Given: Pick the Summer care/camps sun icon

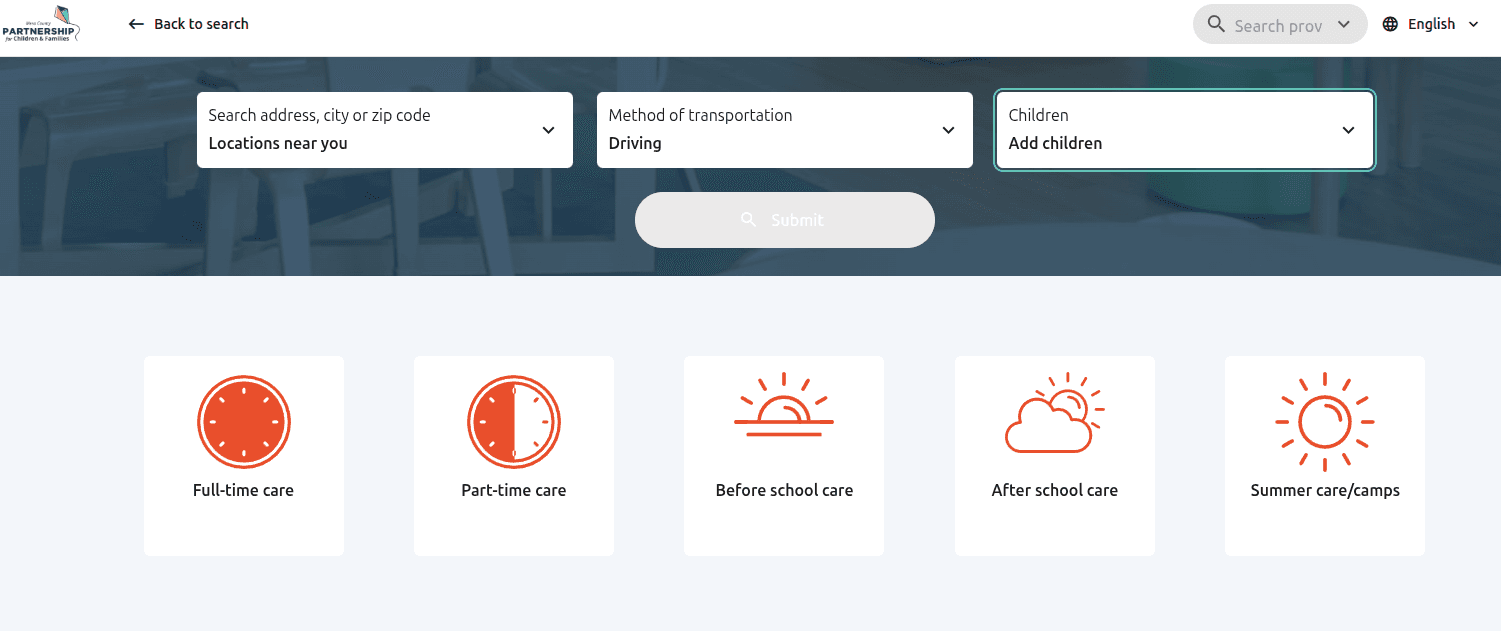Looking at the screenshot, I should (1324, 421).
